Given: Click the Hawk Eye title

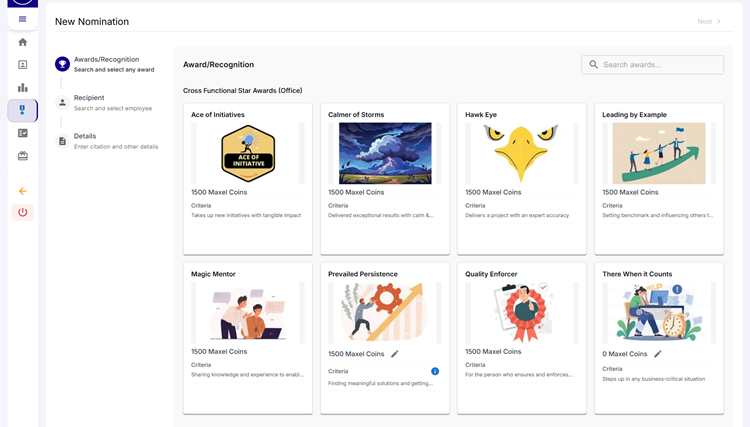Looking at the screenshot, I should pyautogui.click(x=481, y=115).
